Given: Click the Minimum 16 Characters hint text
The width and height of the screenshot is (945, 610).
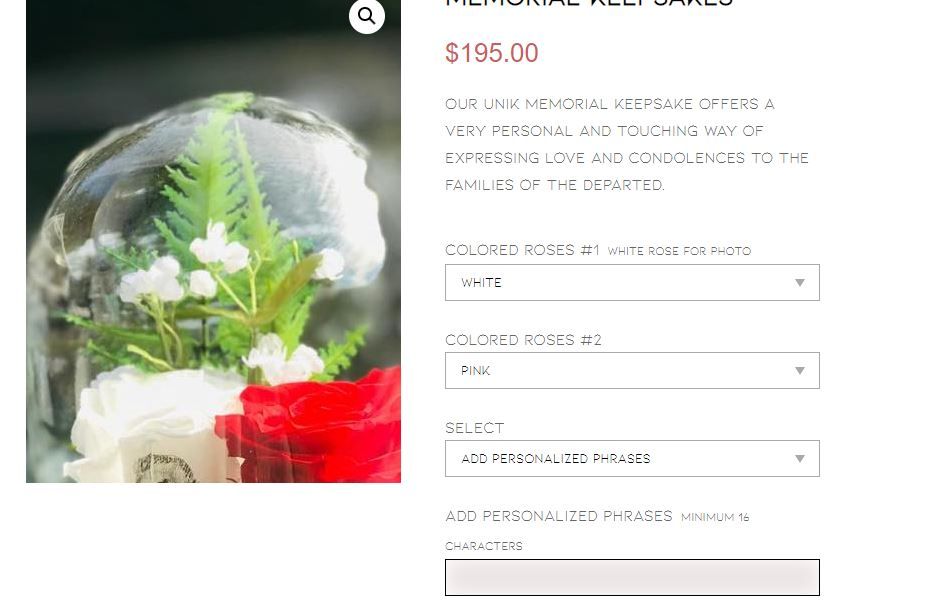Looking at the screenshot, I should tap(597, 531).
